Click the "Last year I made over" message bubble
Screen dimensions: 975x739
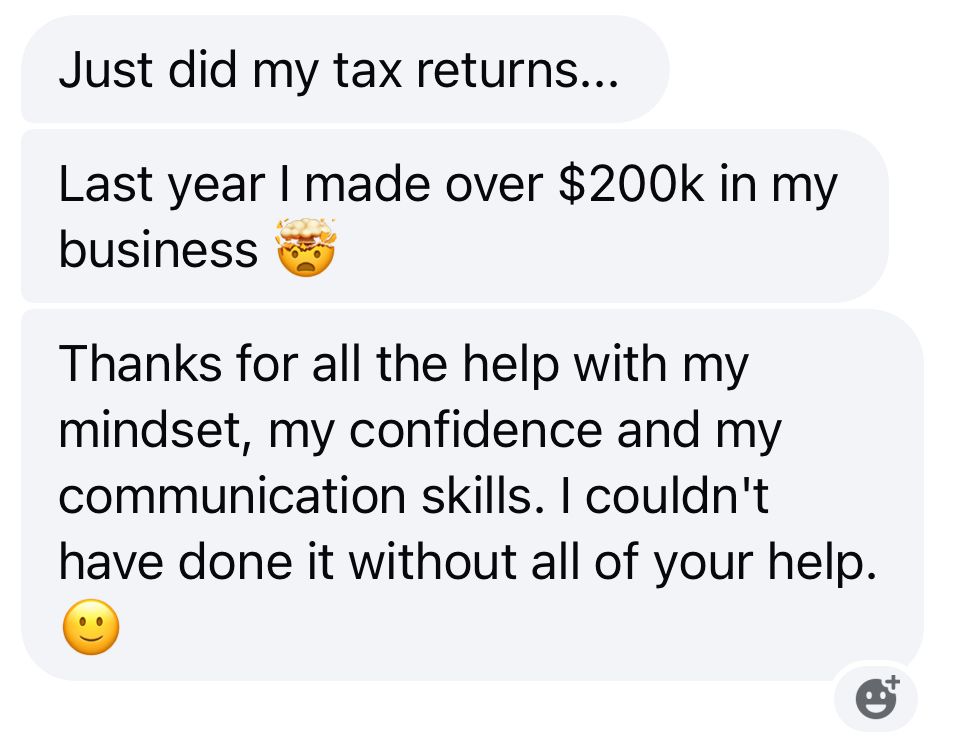[450, 216]
